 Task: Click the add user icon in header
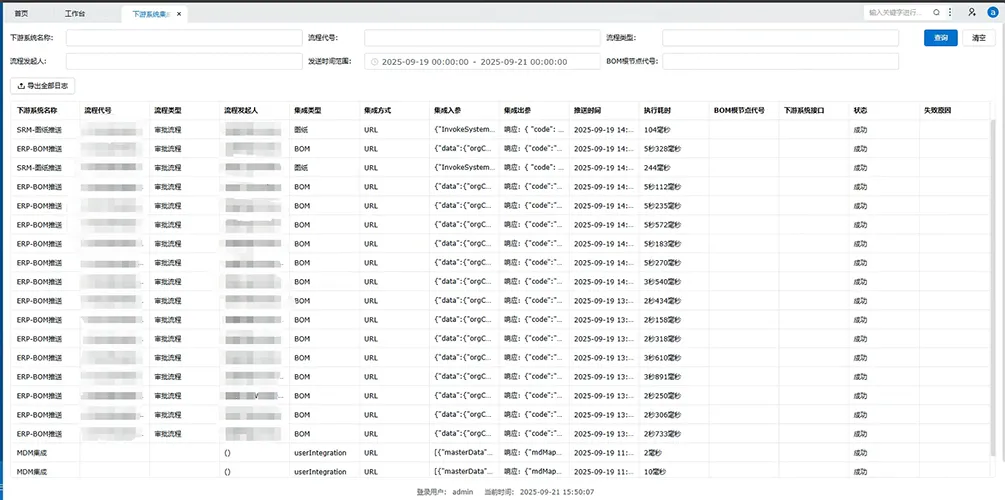tap(972, 13)
